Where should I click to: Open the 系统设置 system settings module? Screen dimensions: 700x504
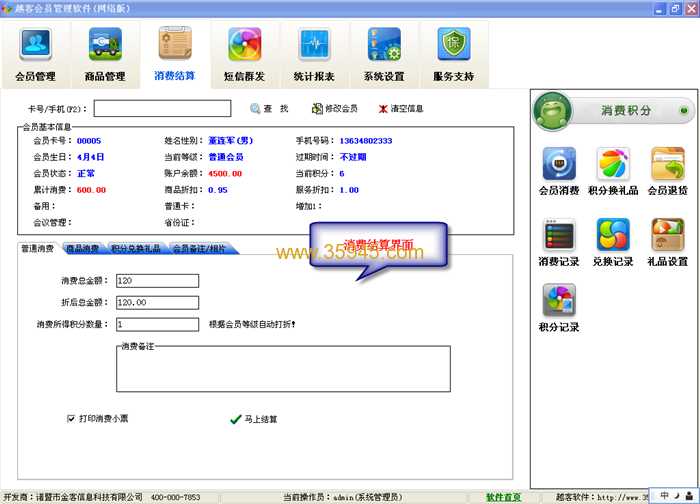pos(384,55)
